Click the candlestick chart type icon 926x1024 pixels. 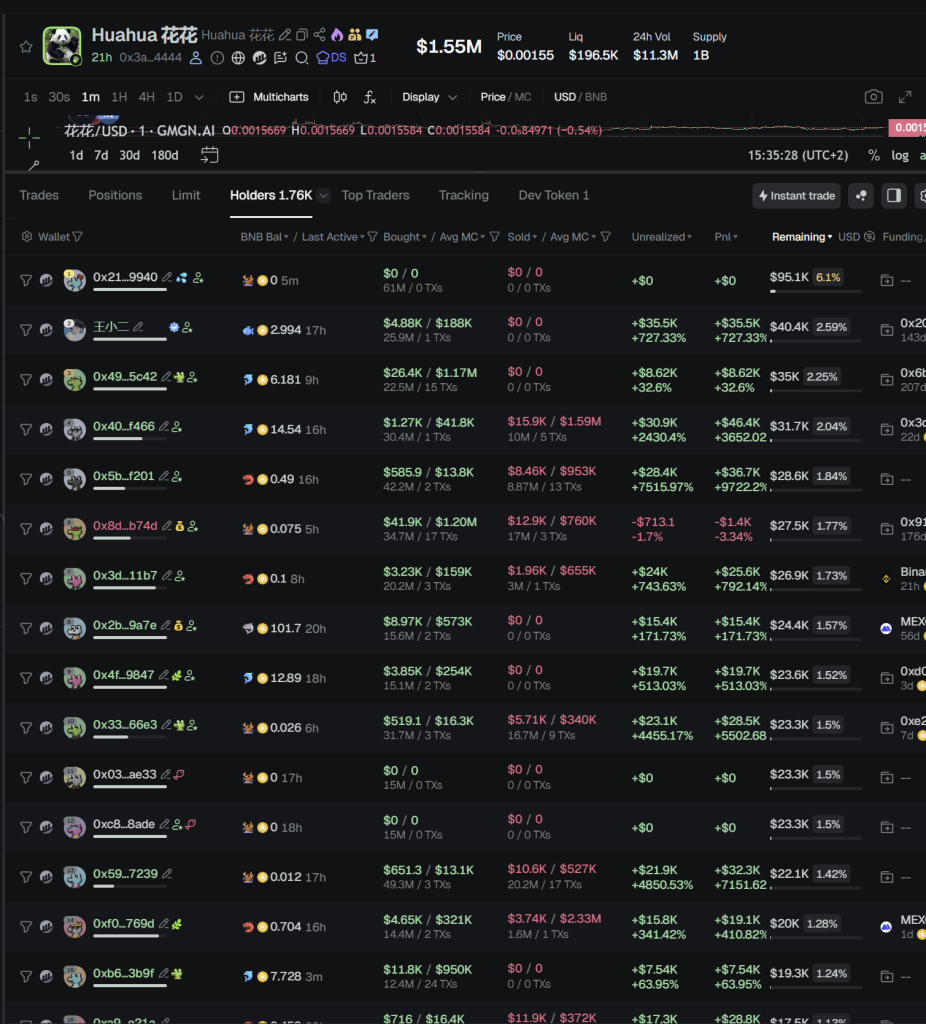pos(340,97)
